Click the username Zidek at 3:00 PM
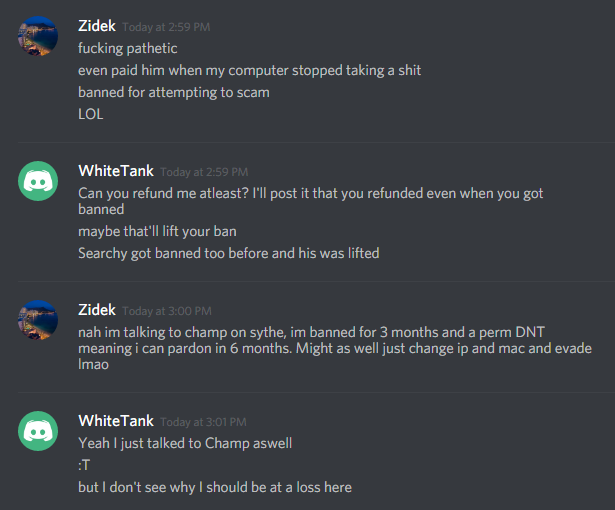Image resolution: width=615 pixels, height=510 pixels. (97, 310)
